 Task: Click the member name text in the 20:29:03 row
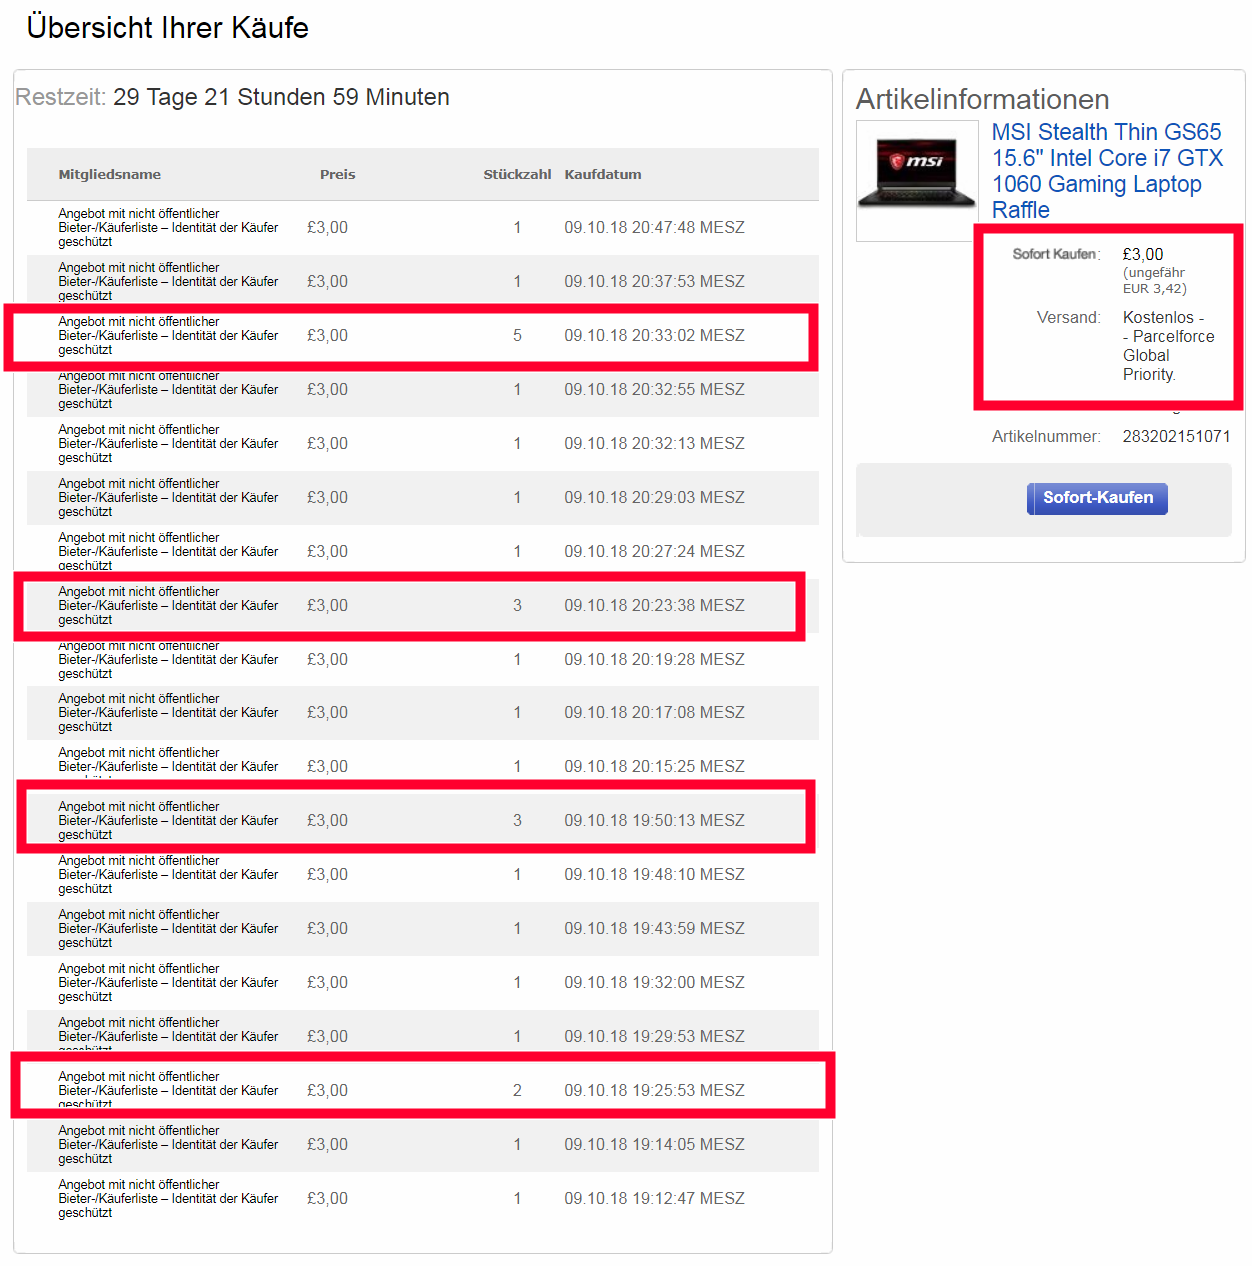(x=168, y=497)
